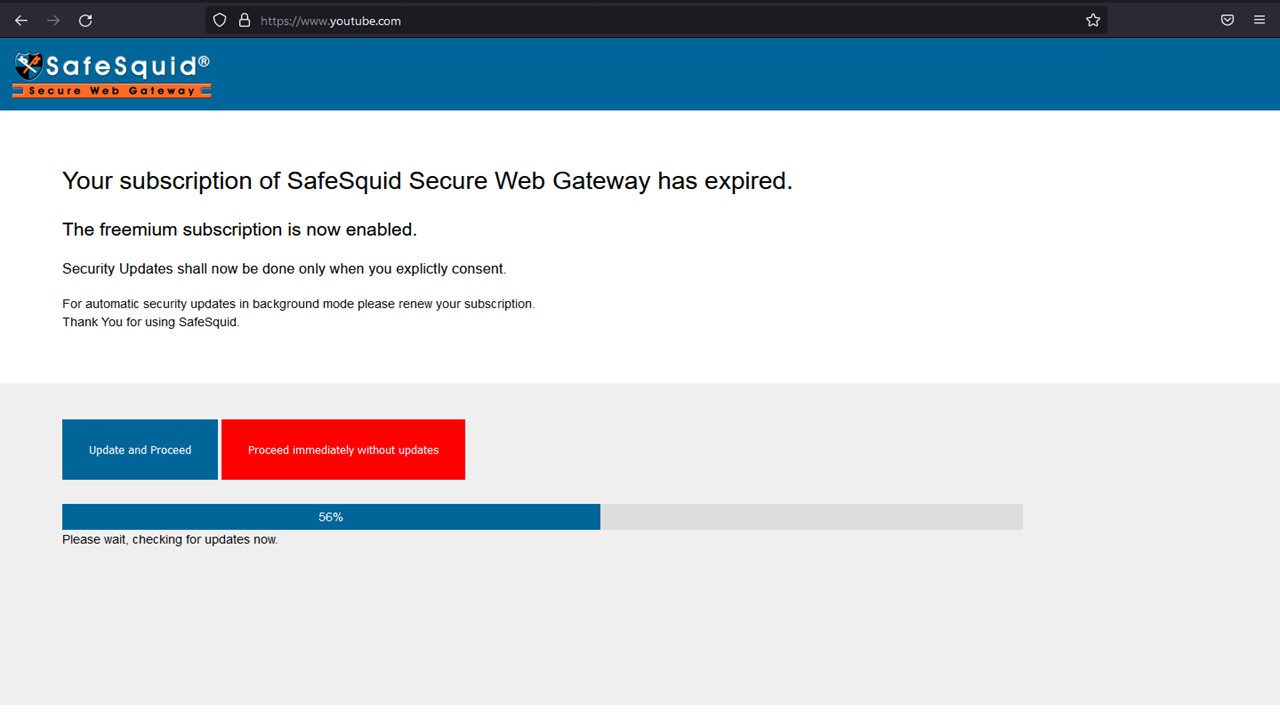The width and height of the screenshot is (1280, 720).
Task: Click the Update and Proceed button
Action: click(x=140, y=450)
